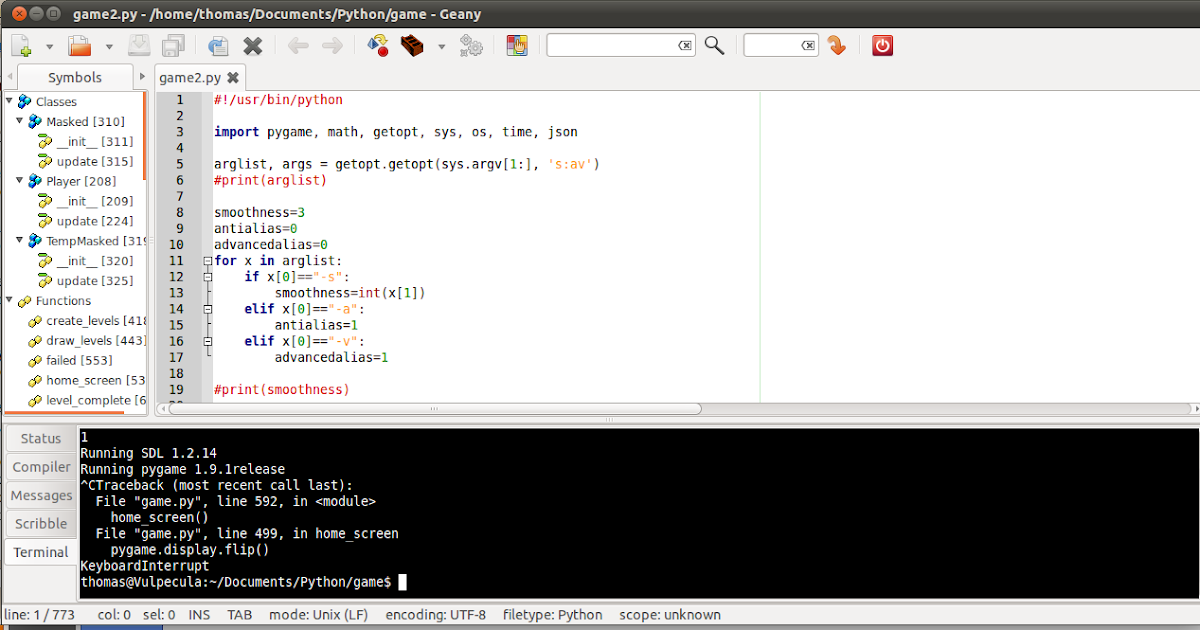Build the current file with the brick icon
Image resolution: width=1200 pixels, height=630 pixels.
tap(410, 45)
